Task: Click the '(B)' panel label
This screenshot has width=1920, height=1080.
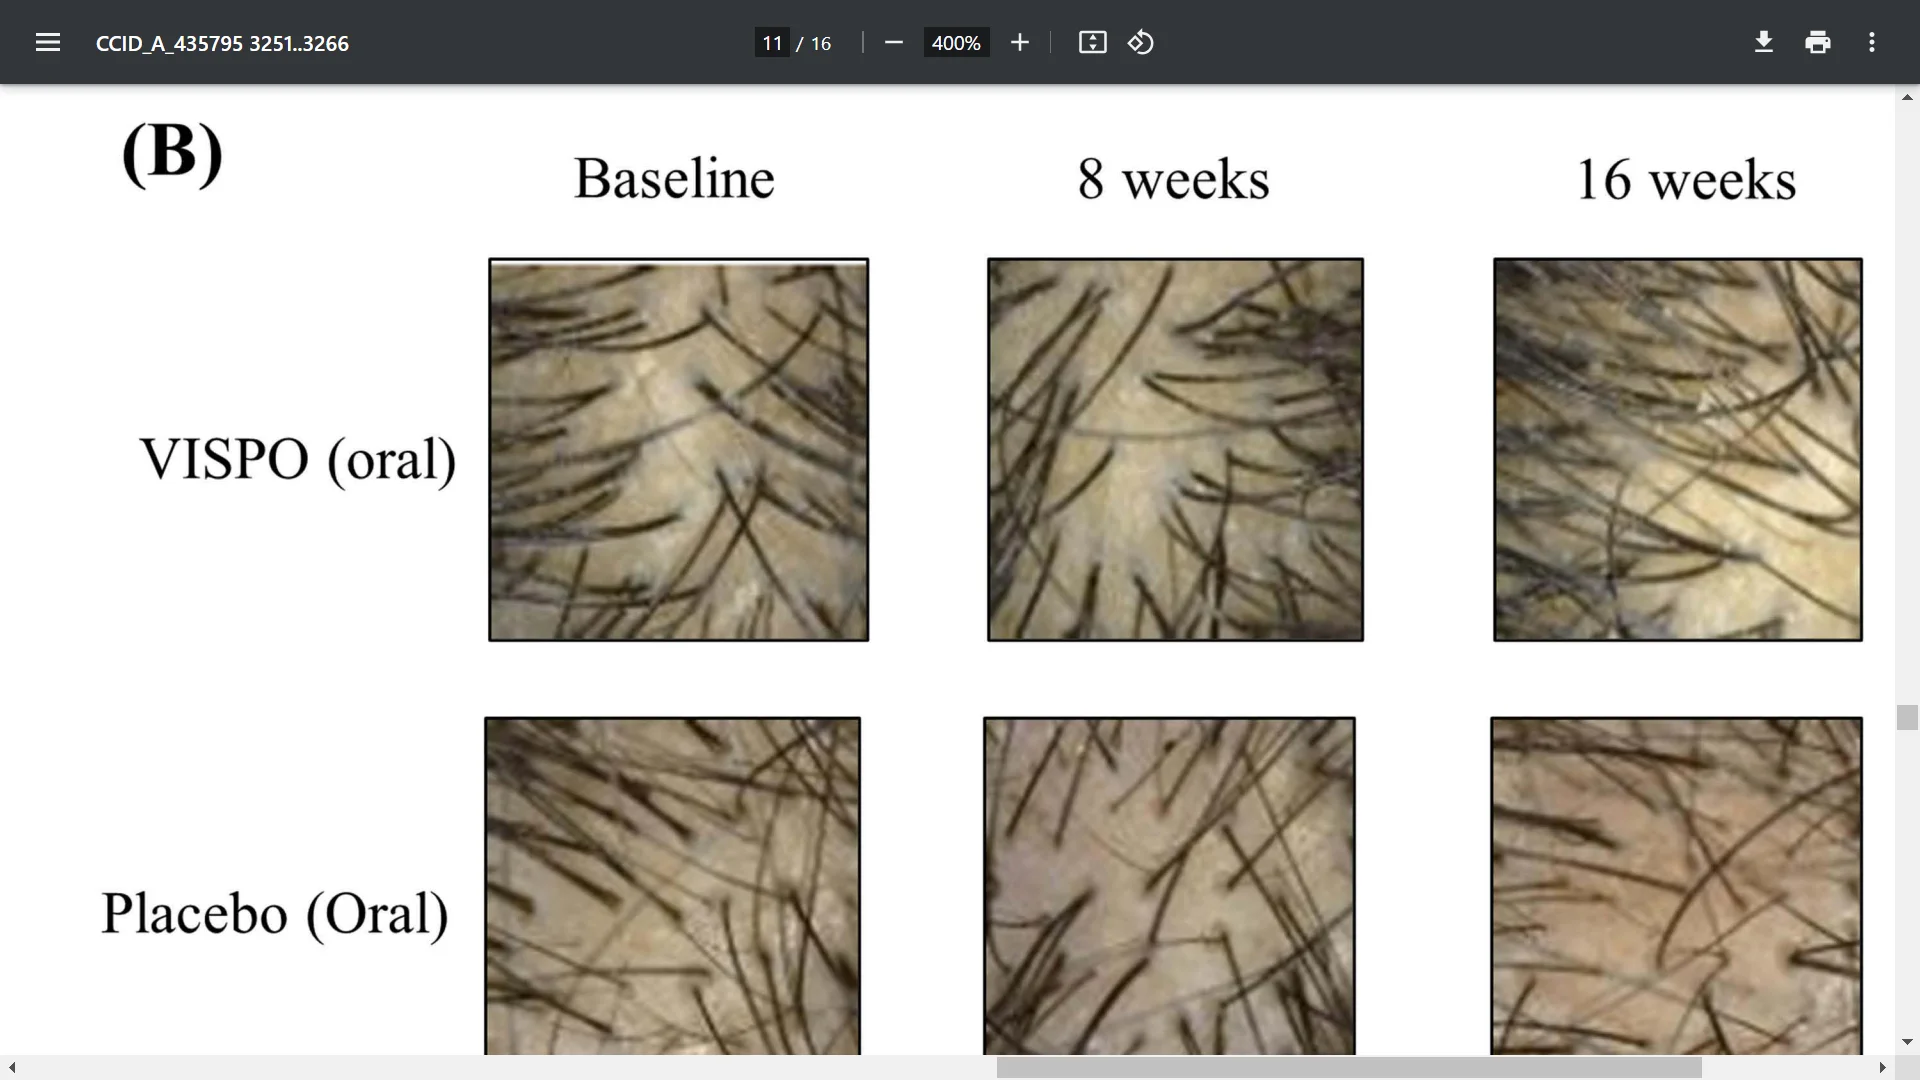Action: [x=172, y=154]
